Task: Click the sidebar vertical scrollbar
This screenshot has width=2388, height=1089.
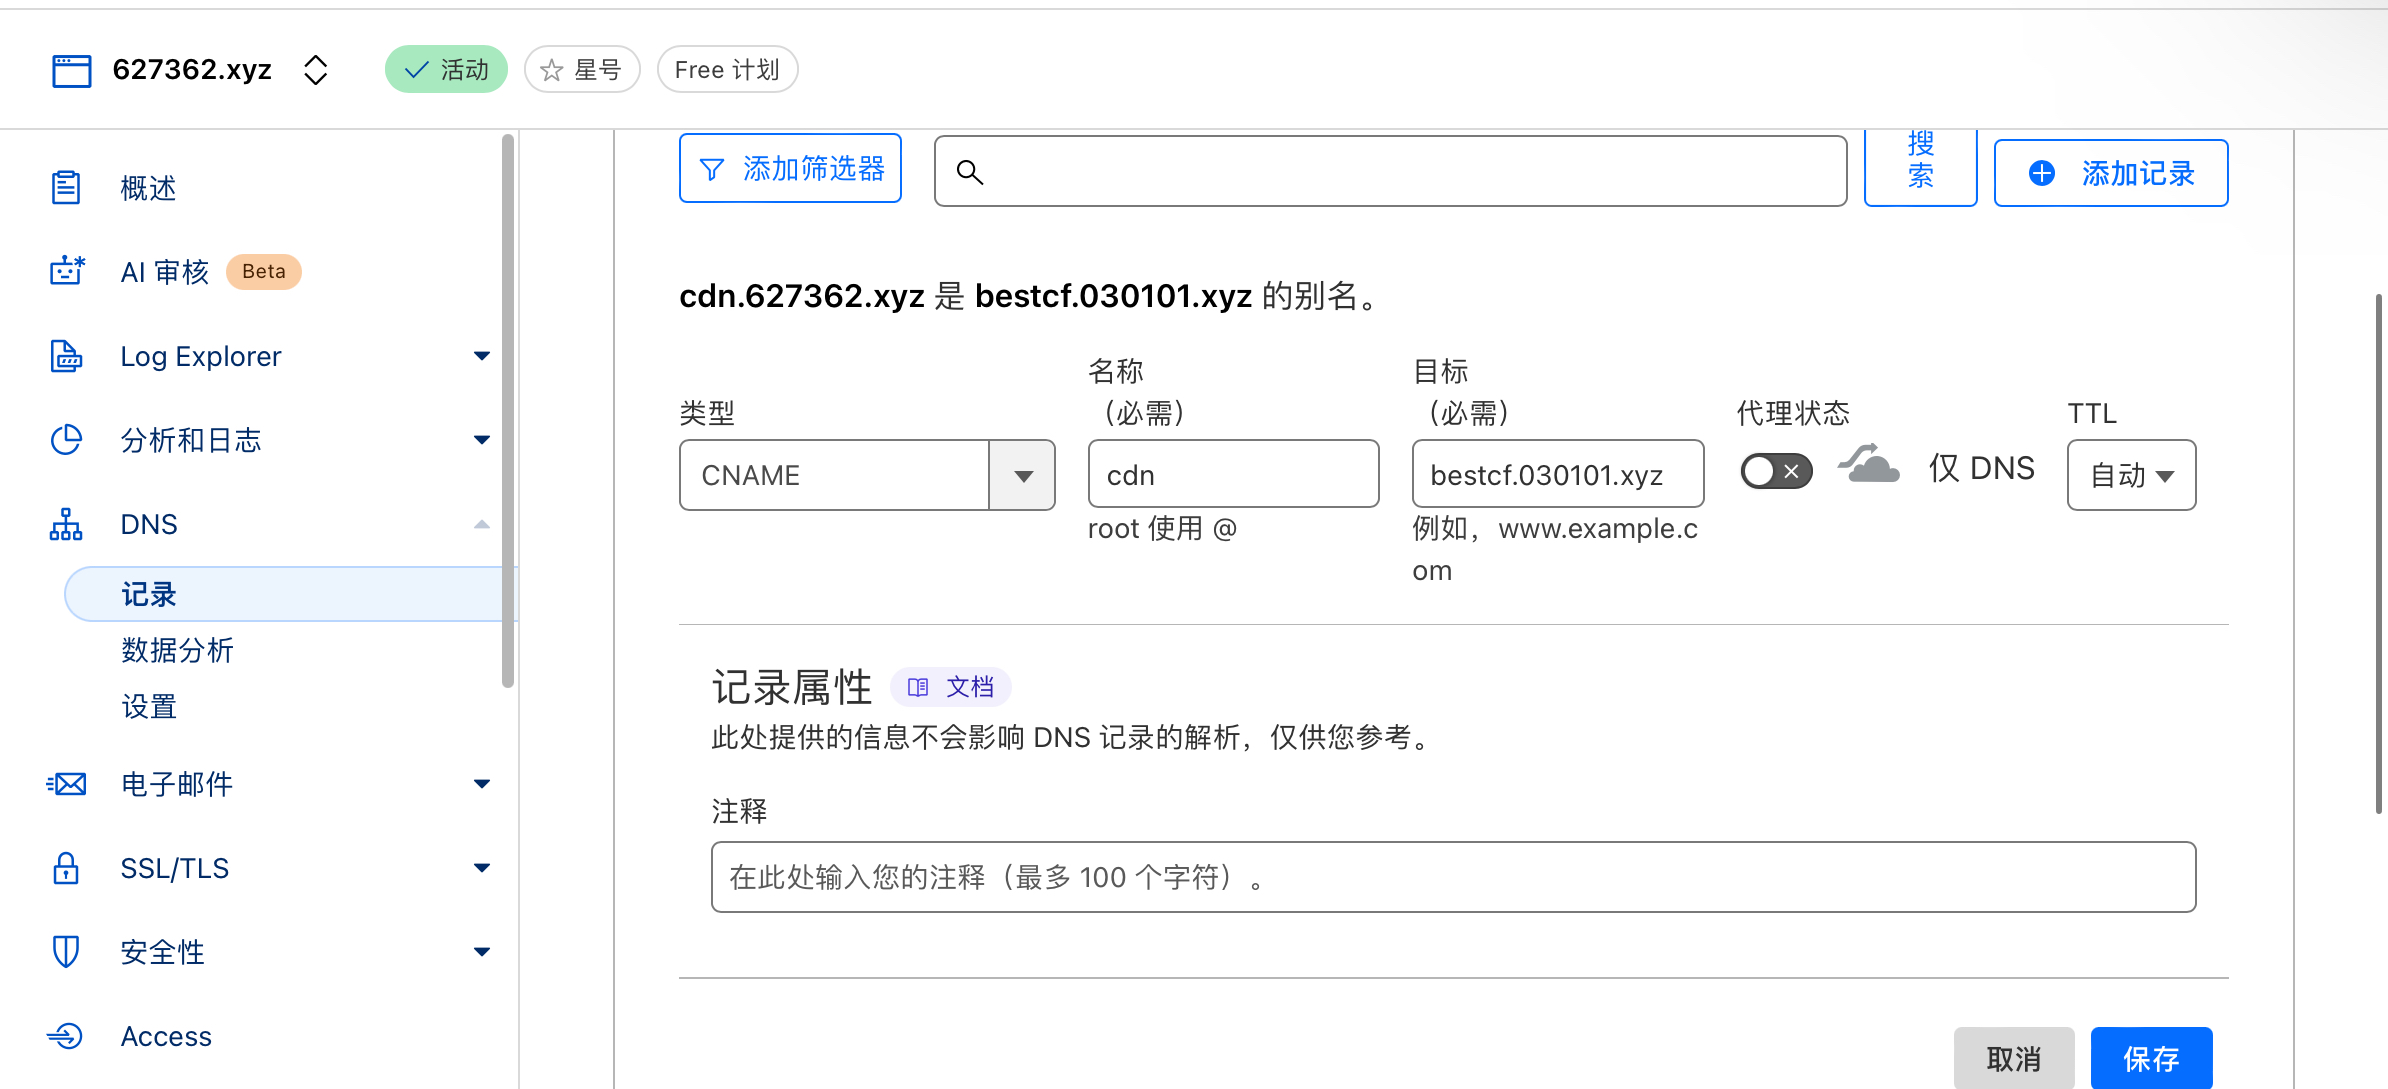Action: pos(508,410)
